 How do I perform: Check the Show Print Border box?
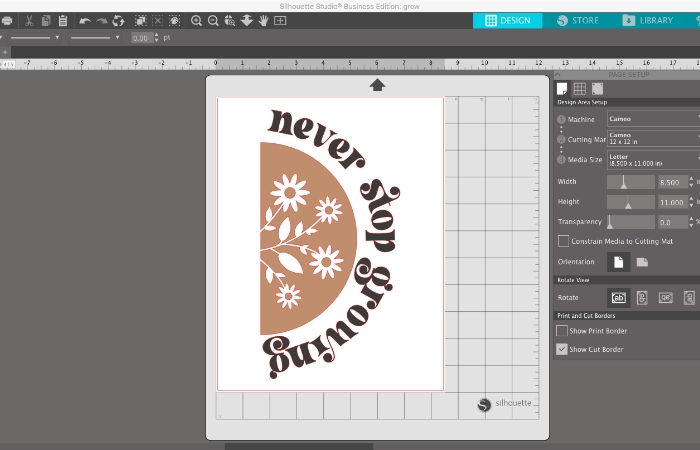point(563,331)
